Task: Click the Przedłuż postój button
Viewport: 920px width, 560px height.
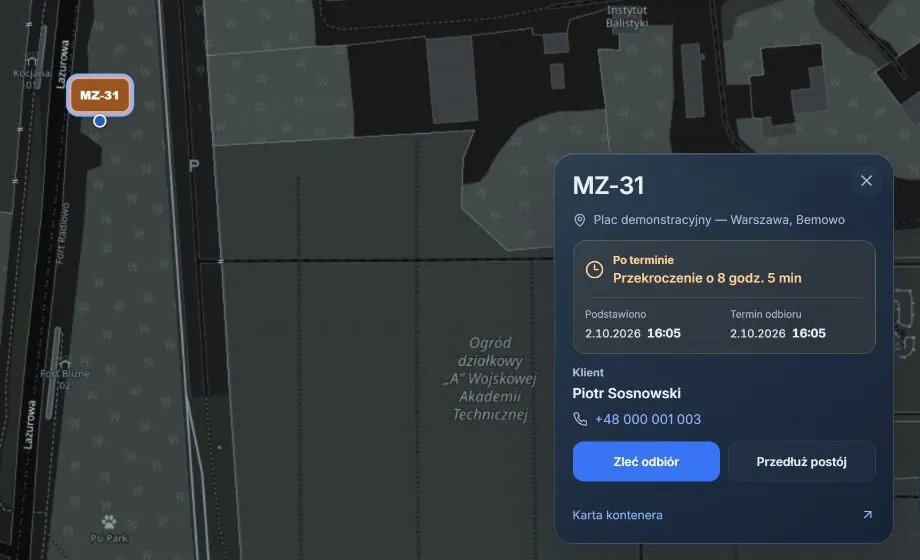Action: (801, 461)
